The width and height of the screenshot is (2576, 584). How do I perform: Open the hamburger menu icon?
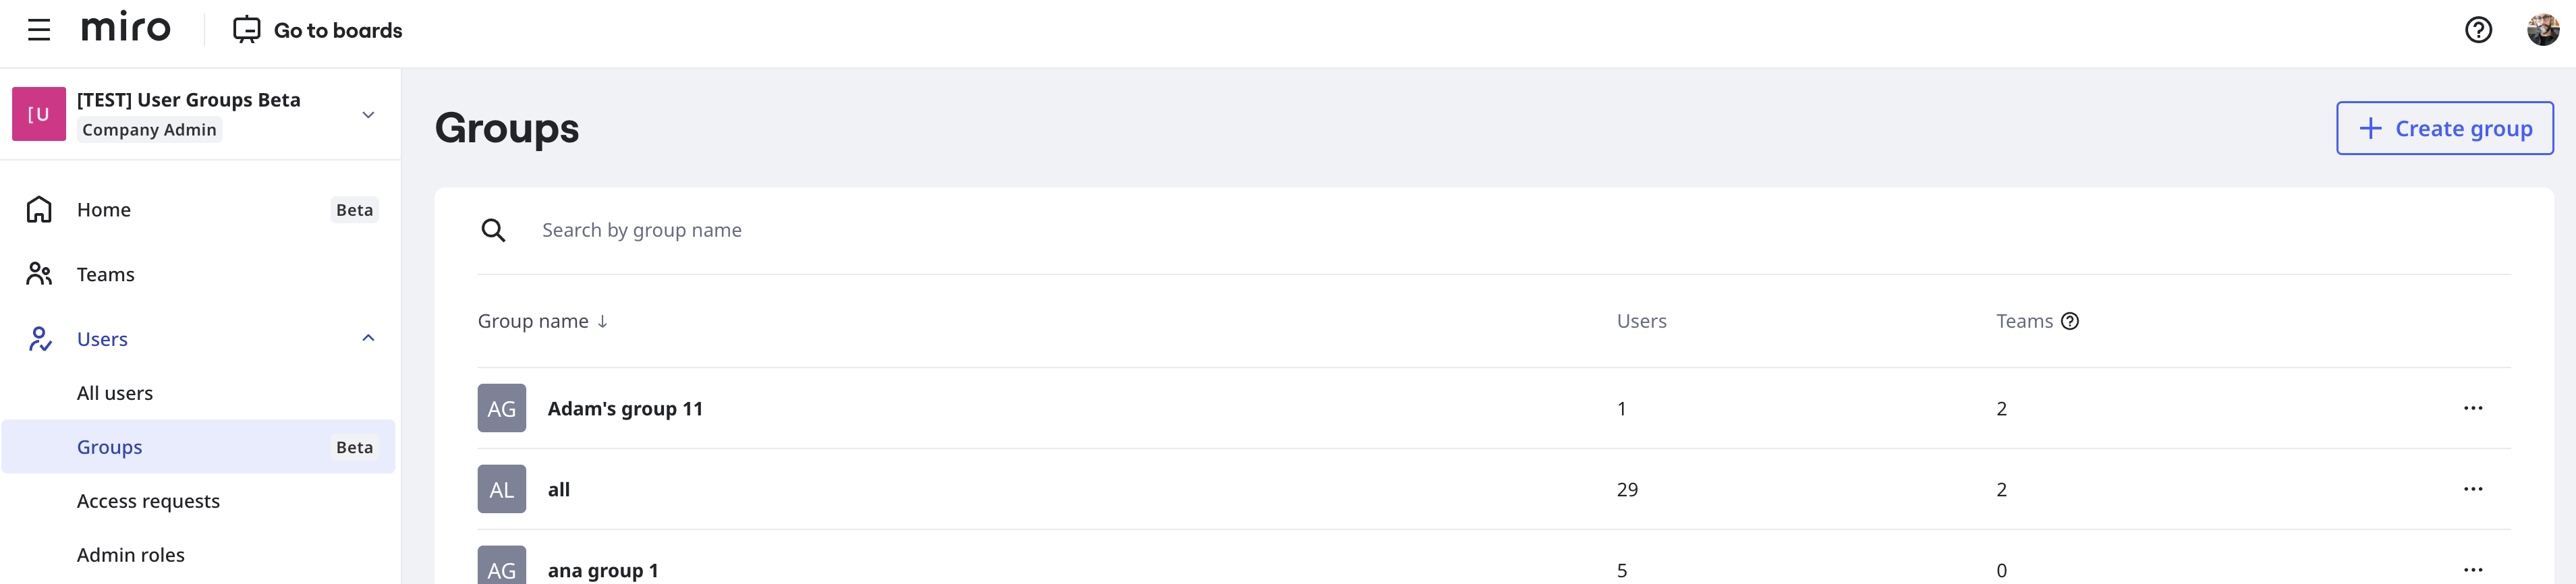click(x=39, y=30)
